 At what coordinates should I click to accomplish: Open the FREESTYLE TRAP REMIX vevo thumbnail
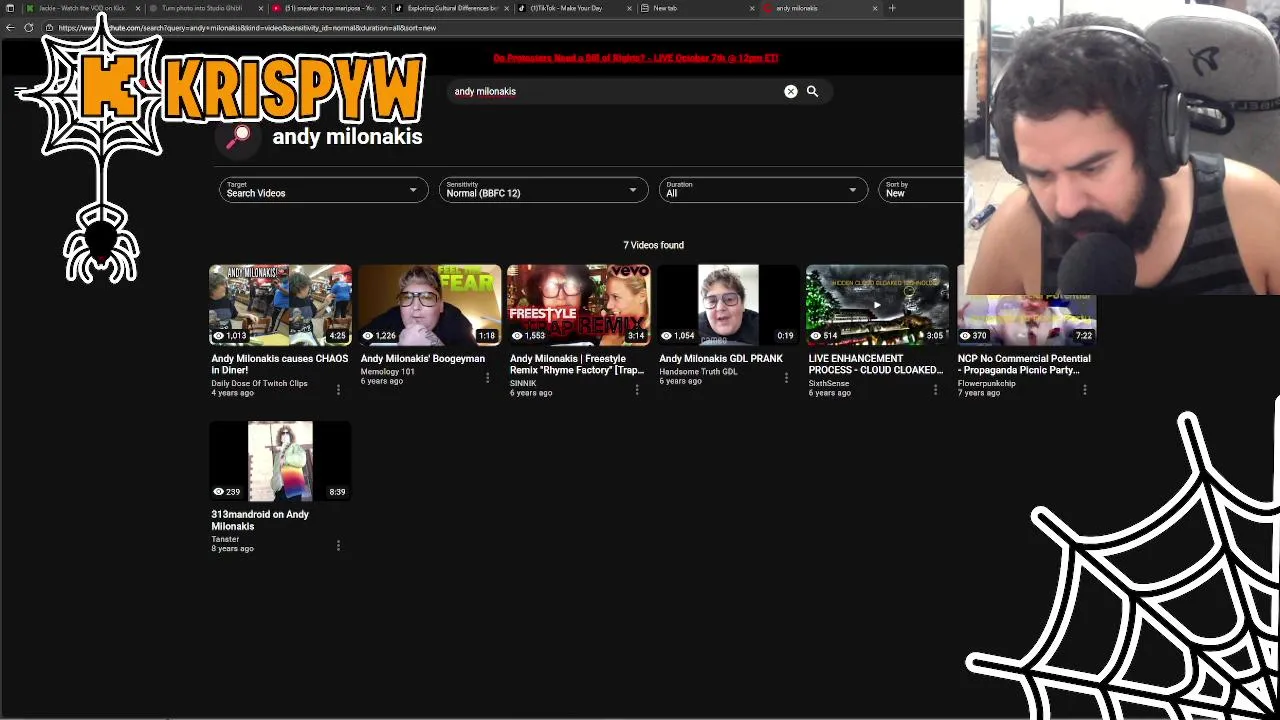point(579,305)
